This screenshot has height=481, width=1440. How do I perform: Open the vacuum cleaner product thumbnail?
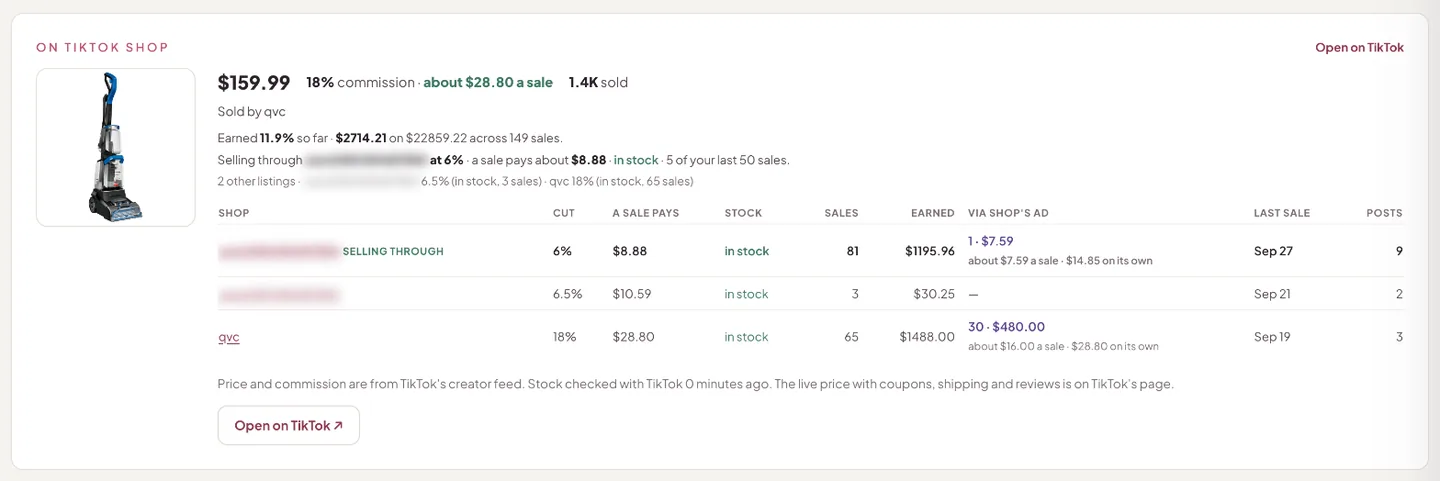[x=116, y=147]
